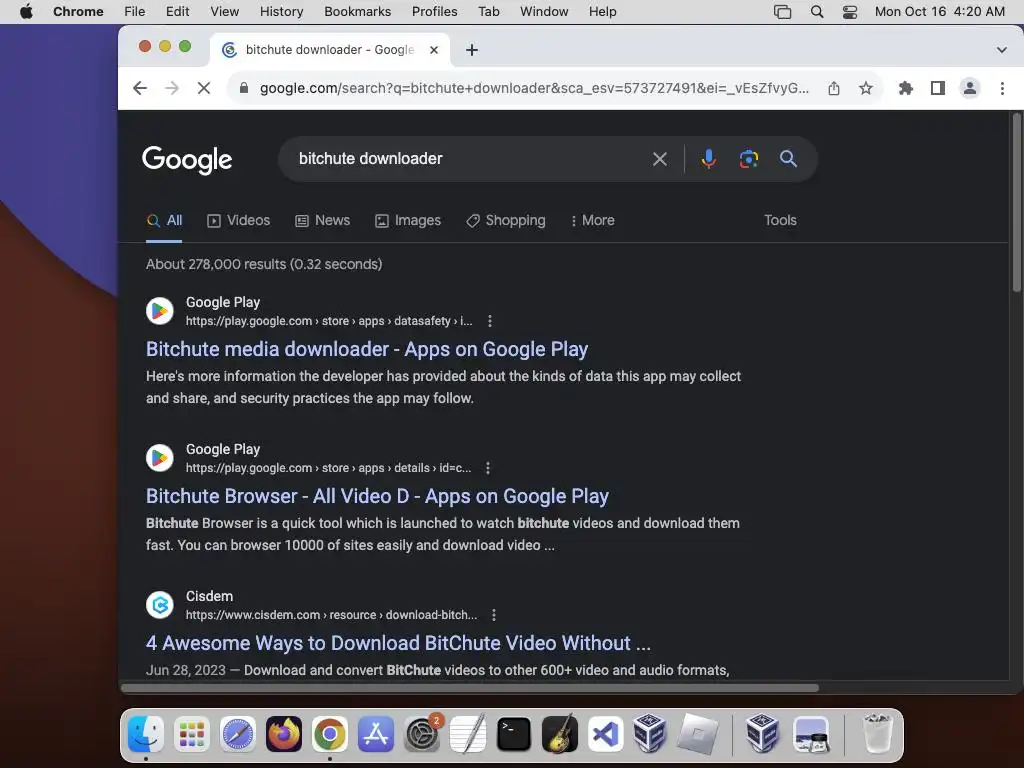The height and width of the screenshot is (768, 1024).
Task: Open 4 Awesome Ways to Download BitChute link
Action: 398,643
